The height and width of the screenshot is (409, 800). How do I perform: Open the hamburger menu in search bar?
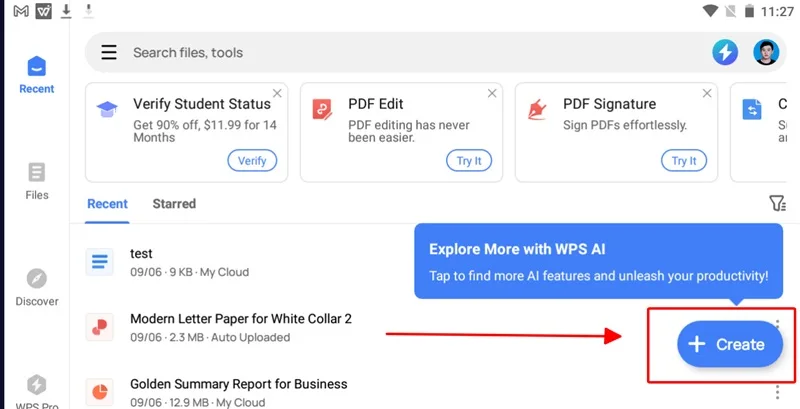tap(109, 52)
